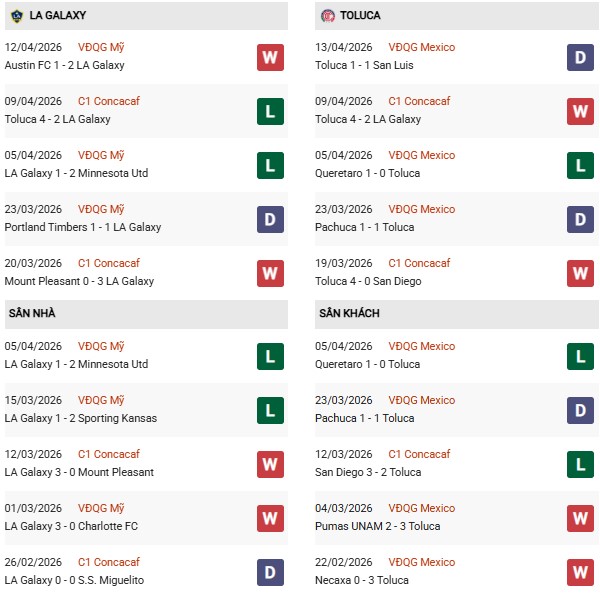Click the Pumas UNAM 2 - 3 Toluca match text
Screen dimensions: 600x593
point(364,526)
